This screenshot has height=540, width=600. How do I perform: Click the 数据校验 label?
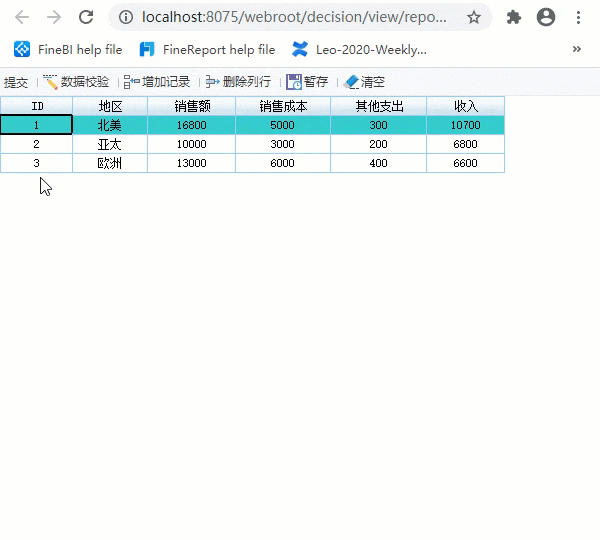[x=85, y=82]
